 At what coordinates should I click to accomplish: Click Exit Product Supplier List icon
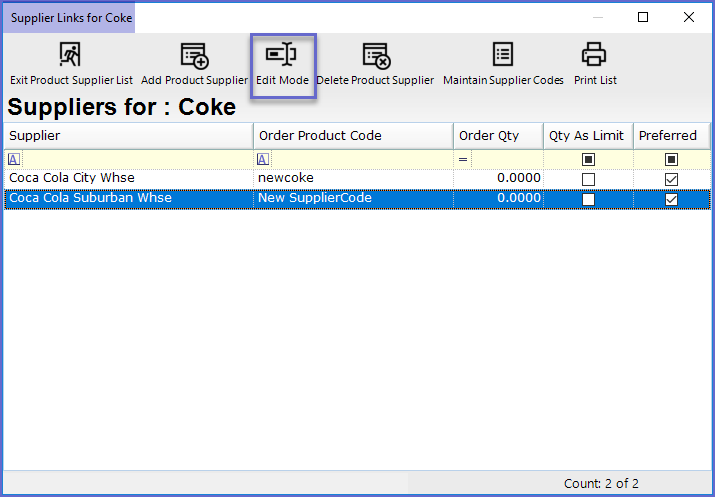click(70, 56)
